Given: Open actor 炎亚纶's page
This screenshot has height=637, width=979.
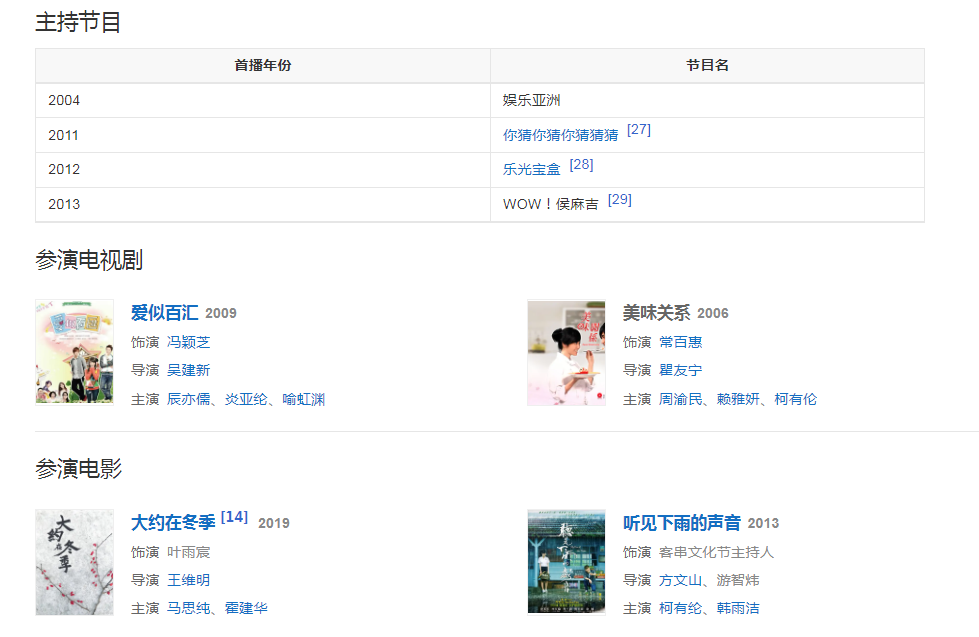Looking at the screenshot, I should pos(247,399).
